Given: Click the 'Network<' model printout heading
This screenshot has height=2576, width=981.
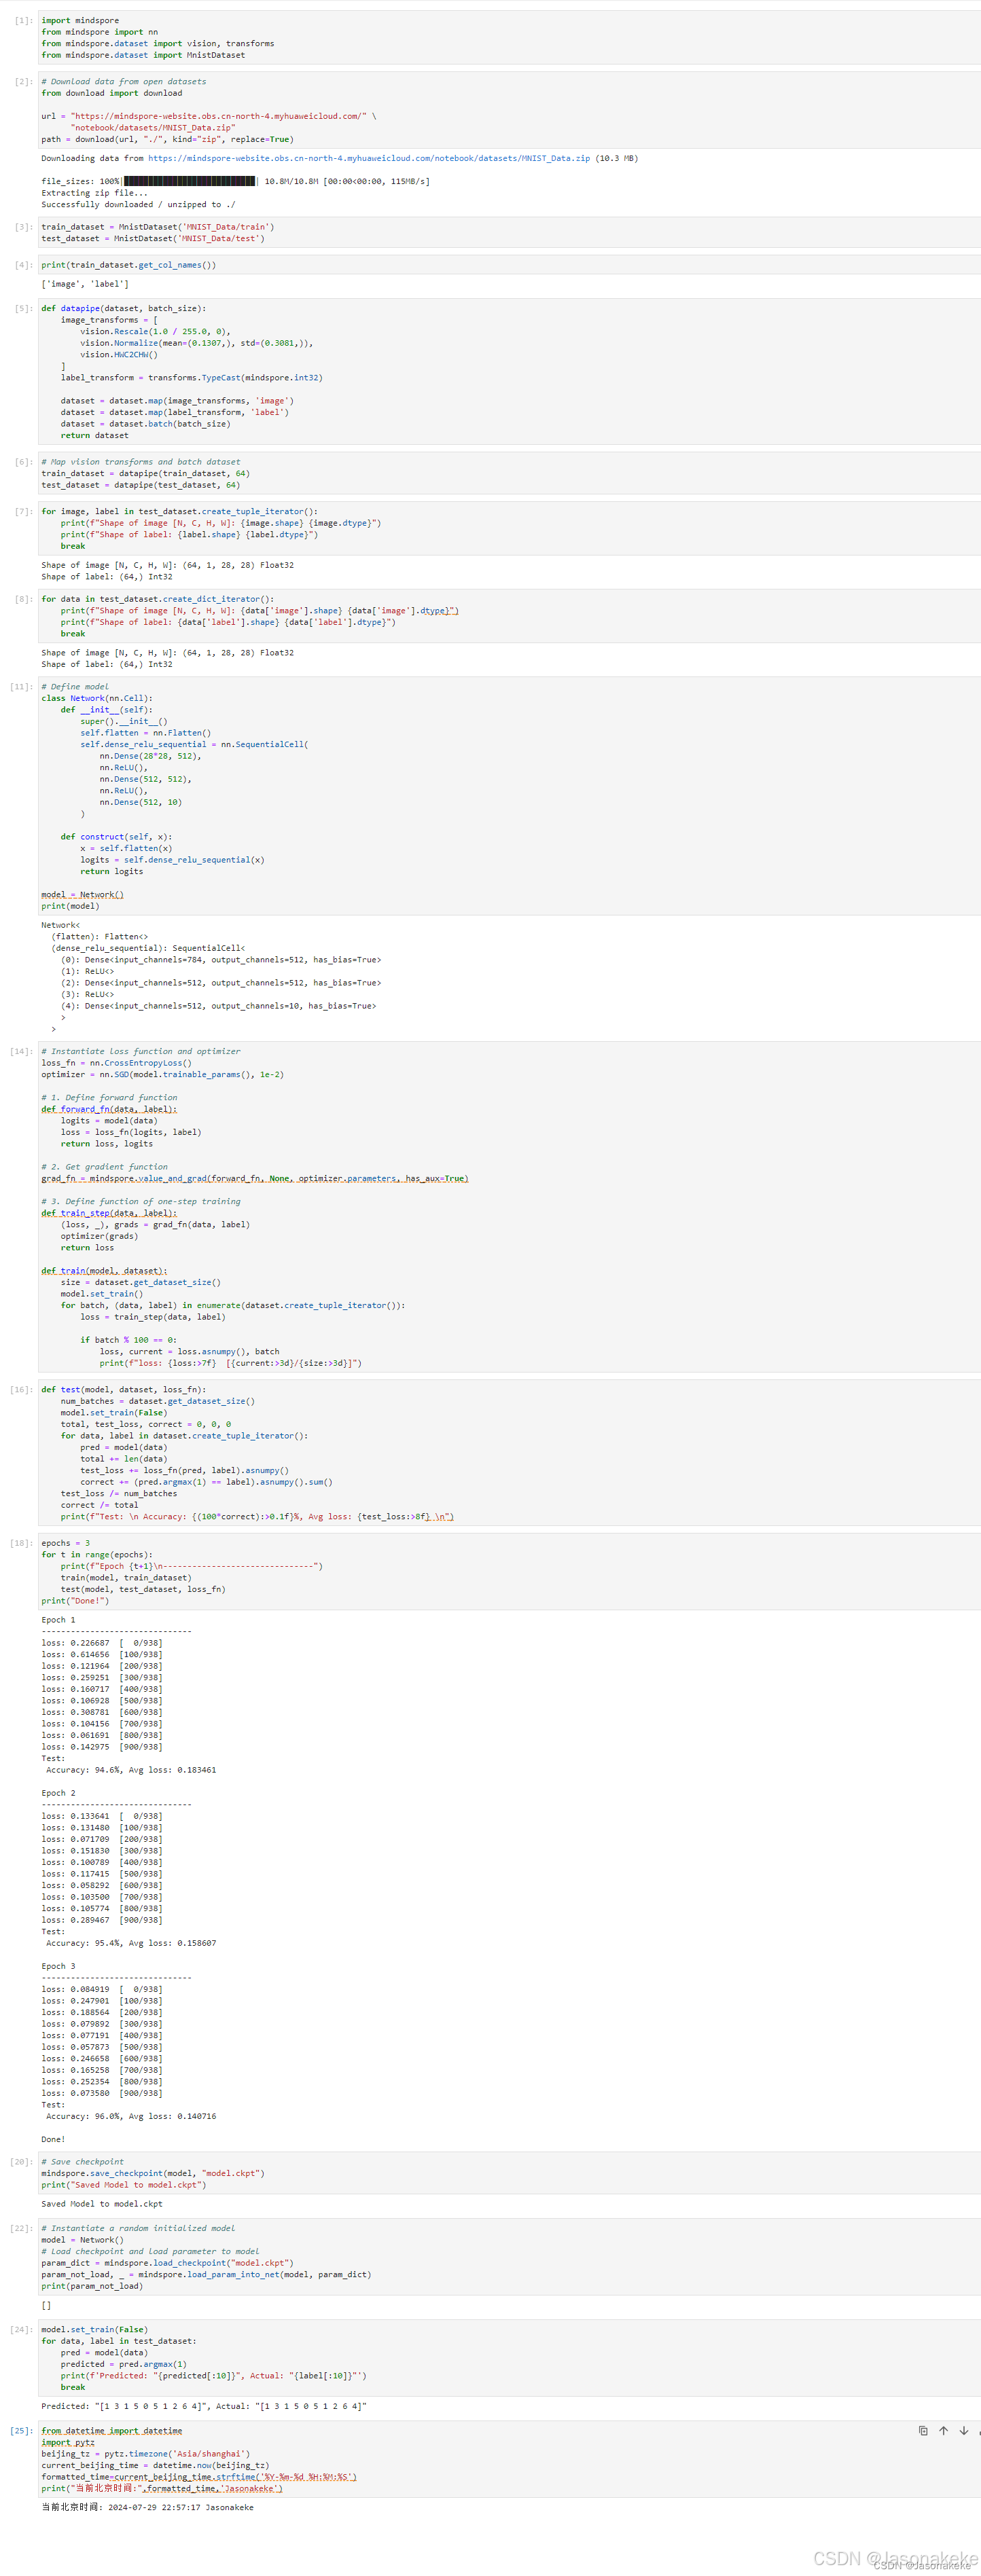Looking at the screenshot, I should [x=60, y=925].
